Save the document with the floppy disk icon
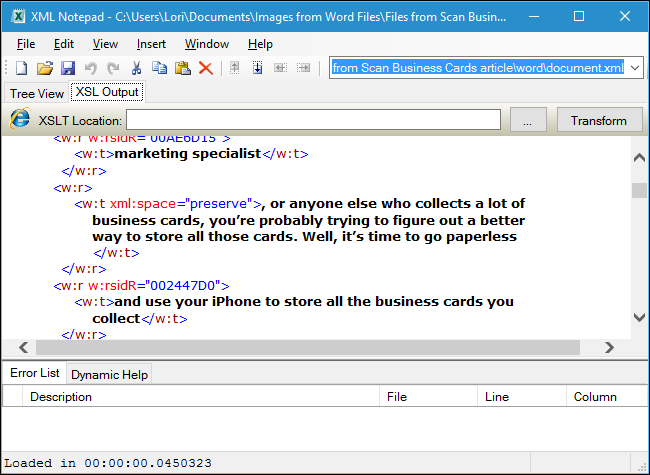 [68, 68]
